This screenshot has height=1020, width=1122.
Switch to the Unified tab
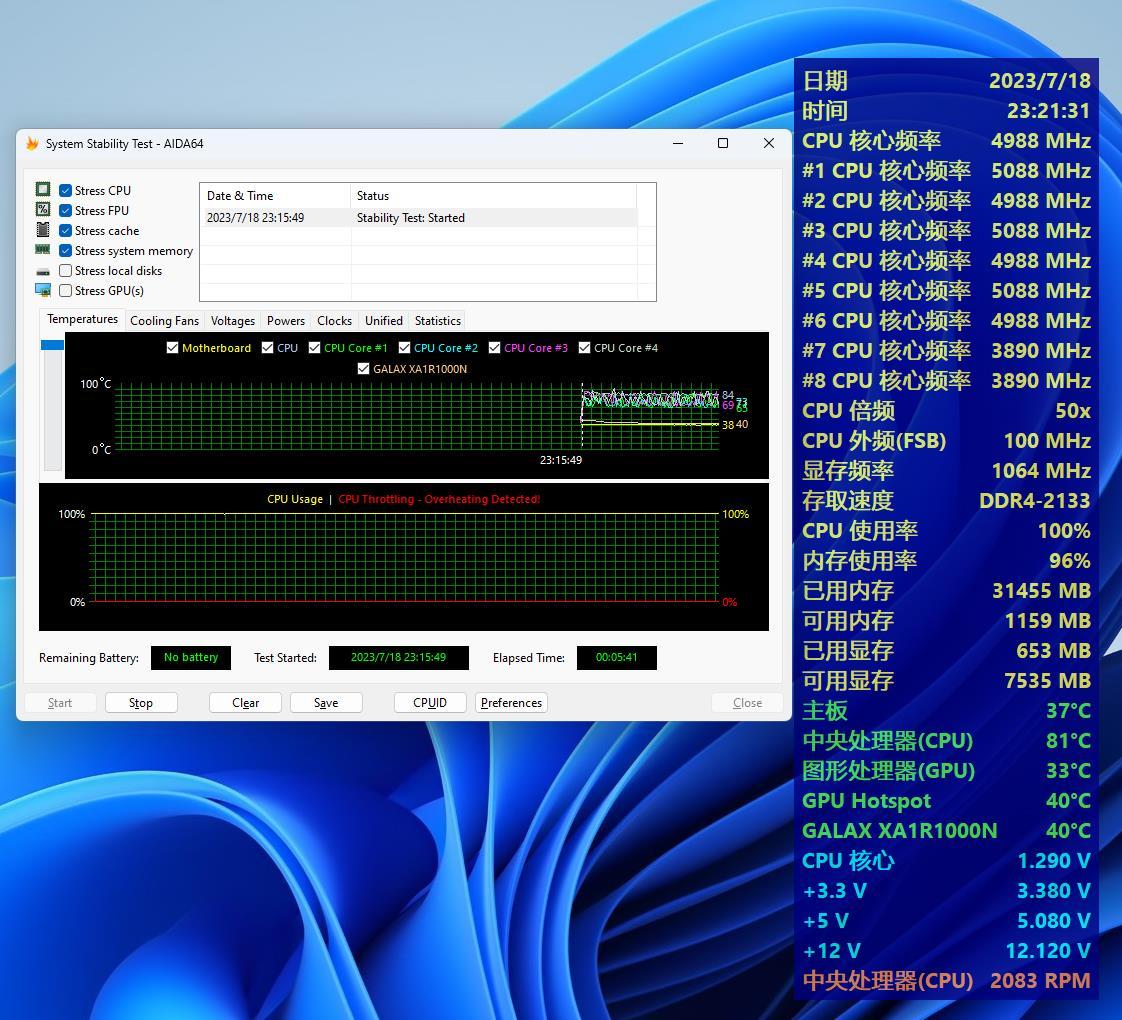click(384, 321)
